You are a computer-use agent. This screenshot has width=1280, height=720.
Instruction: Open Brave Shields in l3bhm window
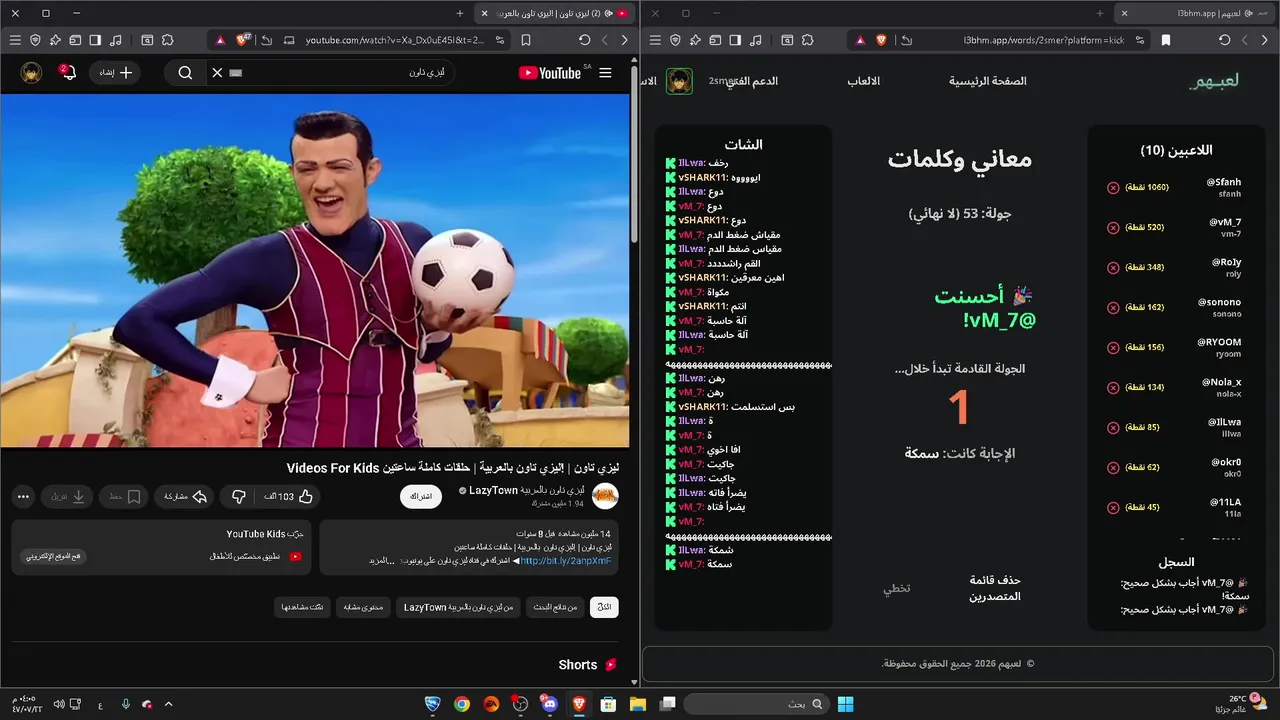[882, 40]
